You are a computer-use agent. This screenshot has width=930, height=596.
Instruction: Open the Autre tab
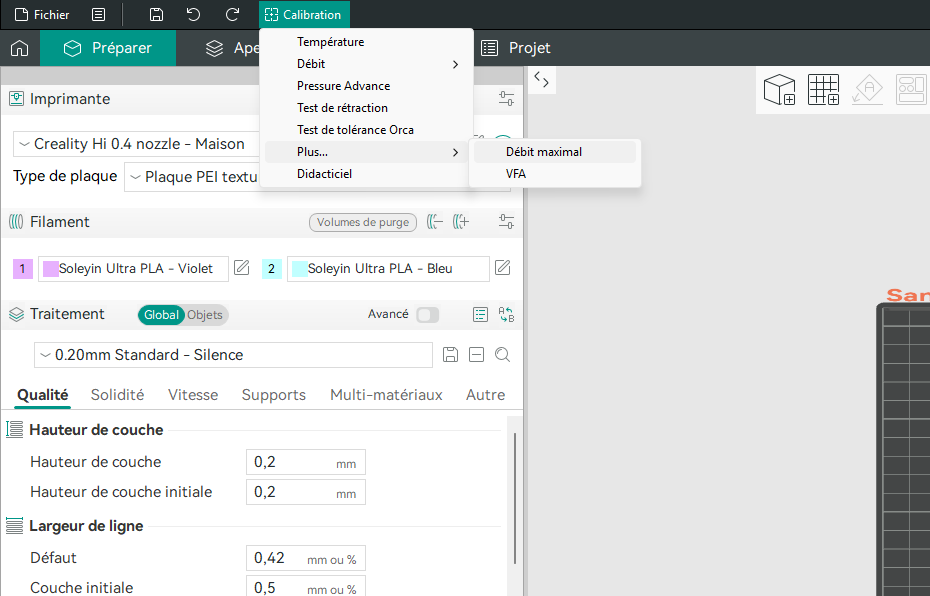click(x=485, y=395)
